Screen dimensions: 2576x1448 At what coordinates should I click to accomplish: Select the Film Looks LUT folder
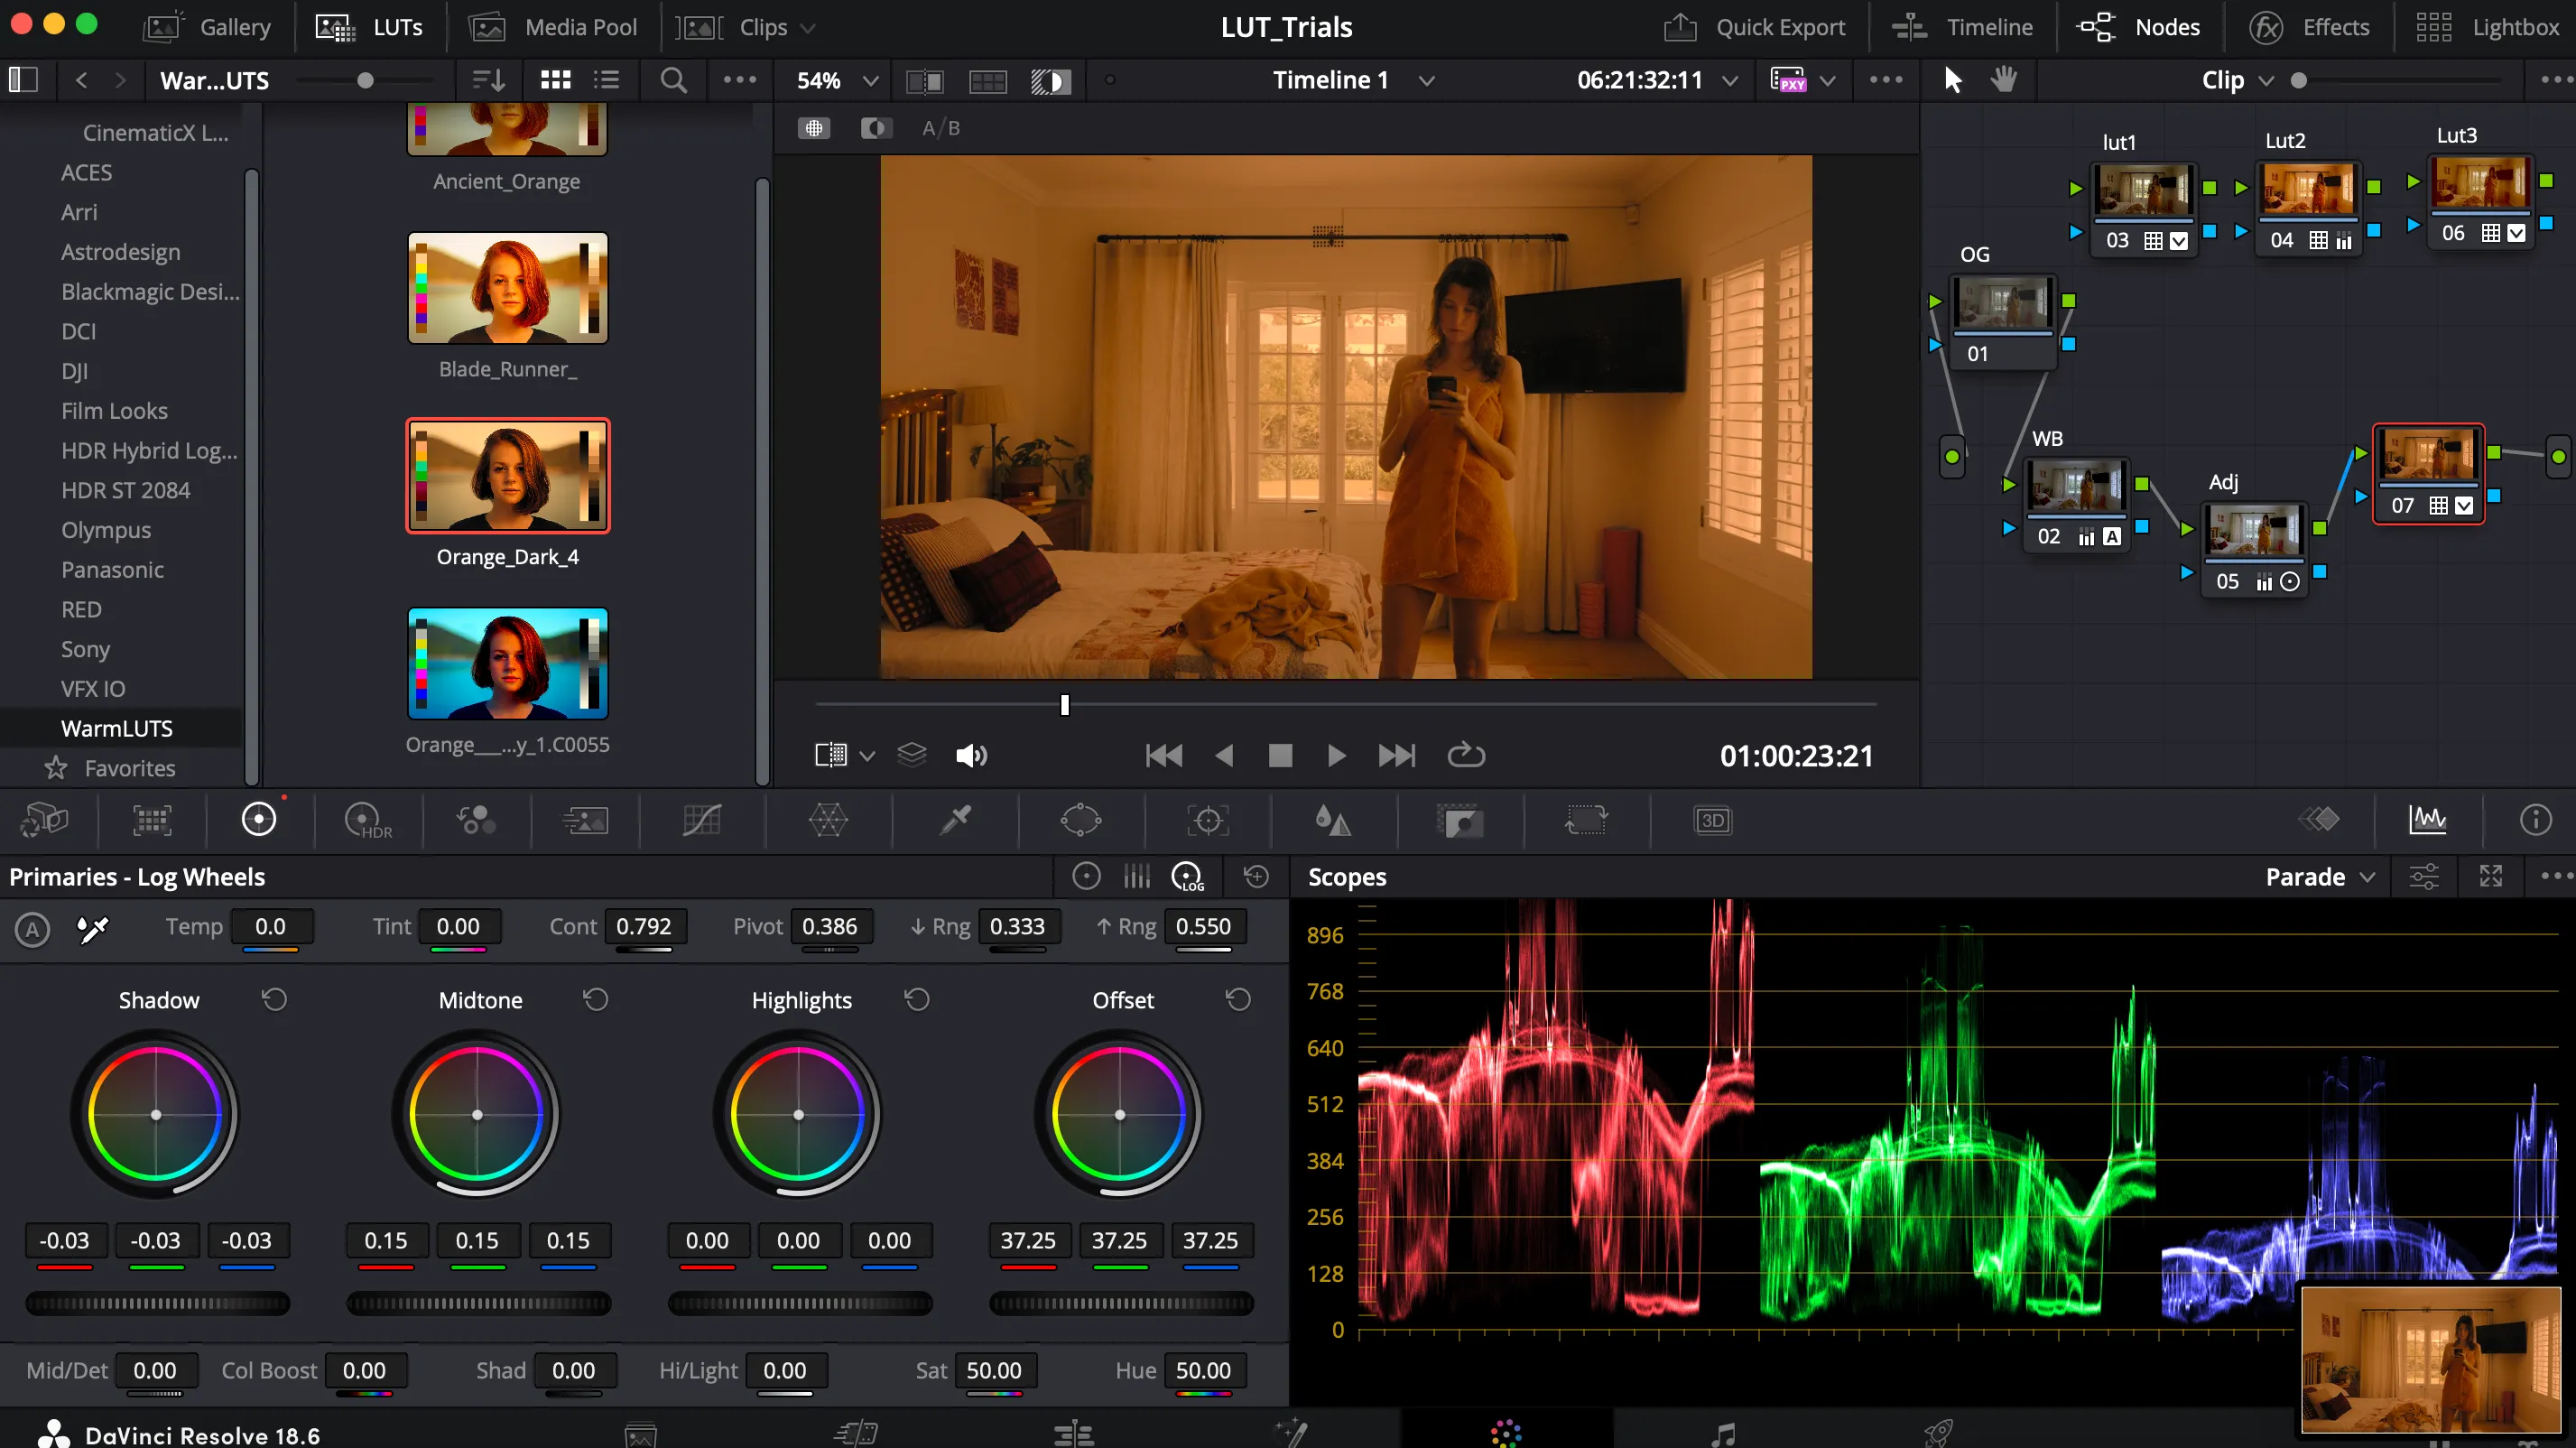click(x=114, y=411)
